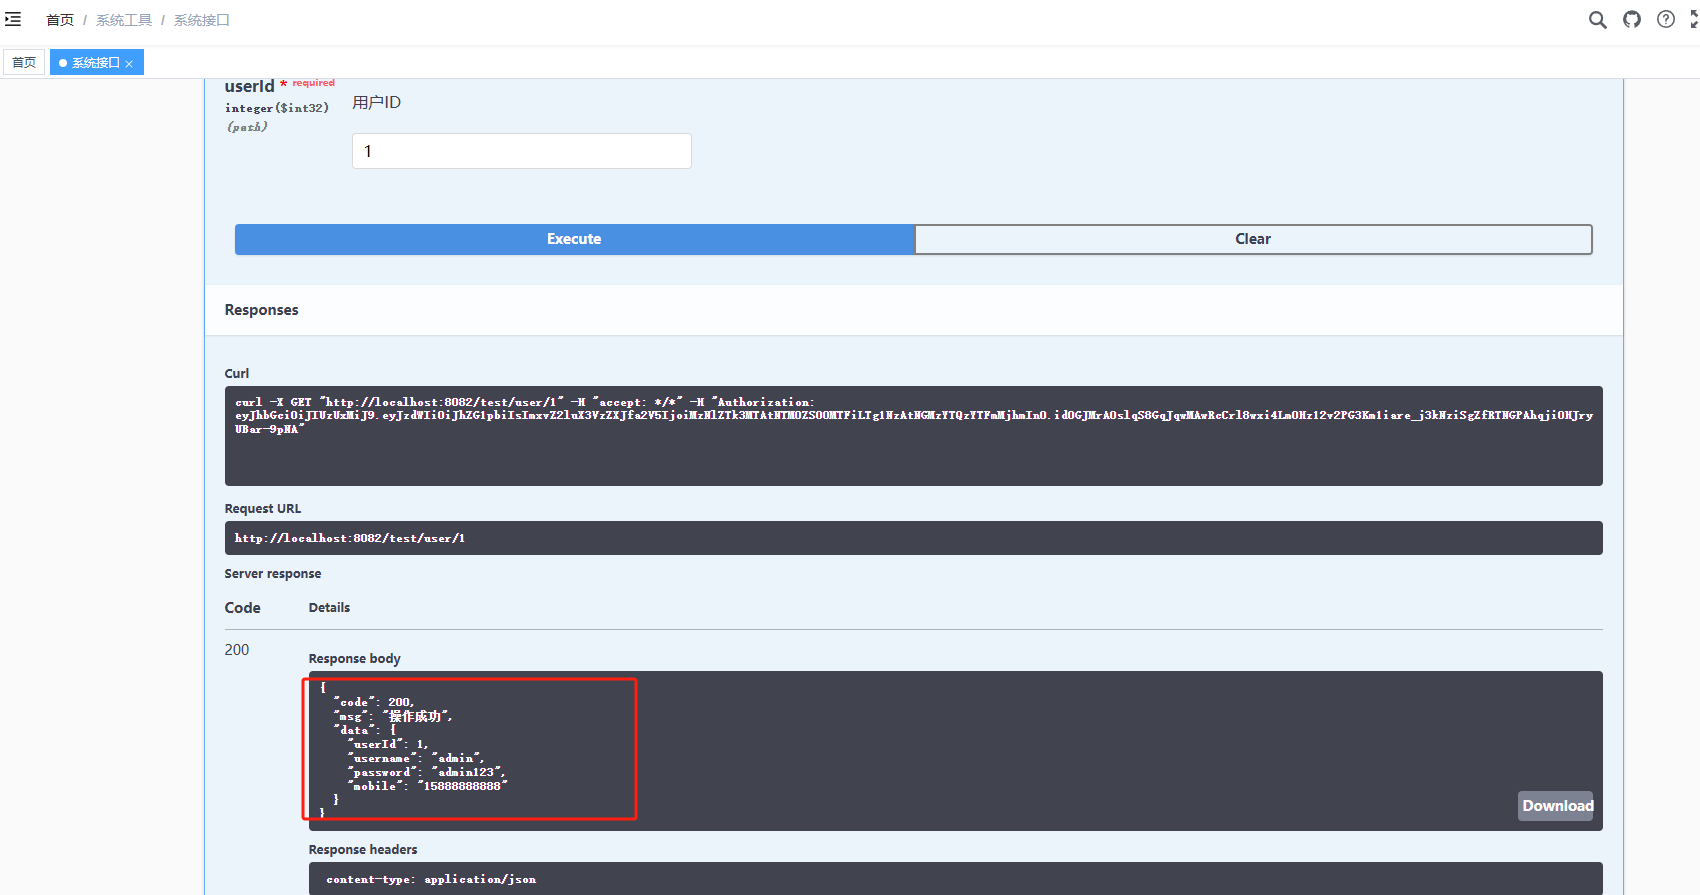Toggle the sidebar hamburger icon

coord(13,19)
